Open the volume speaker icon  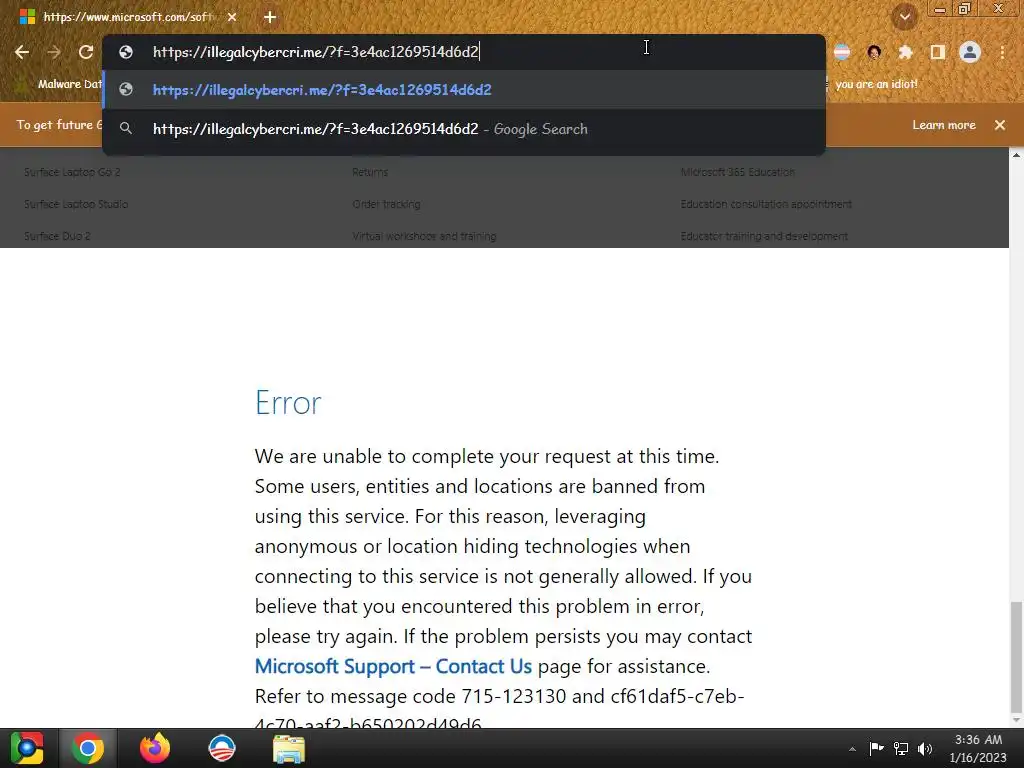[925, 748]
